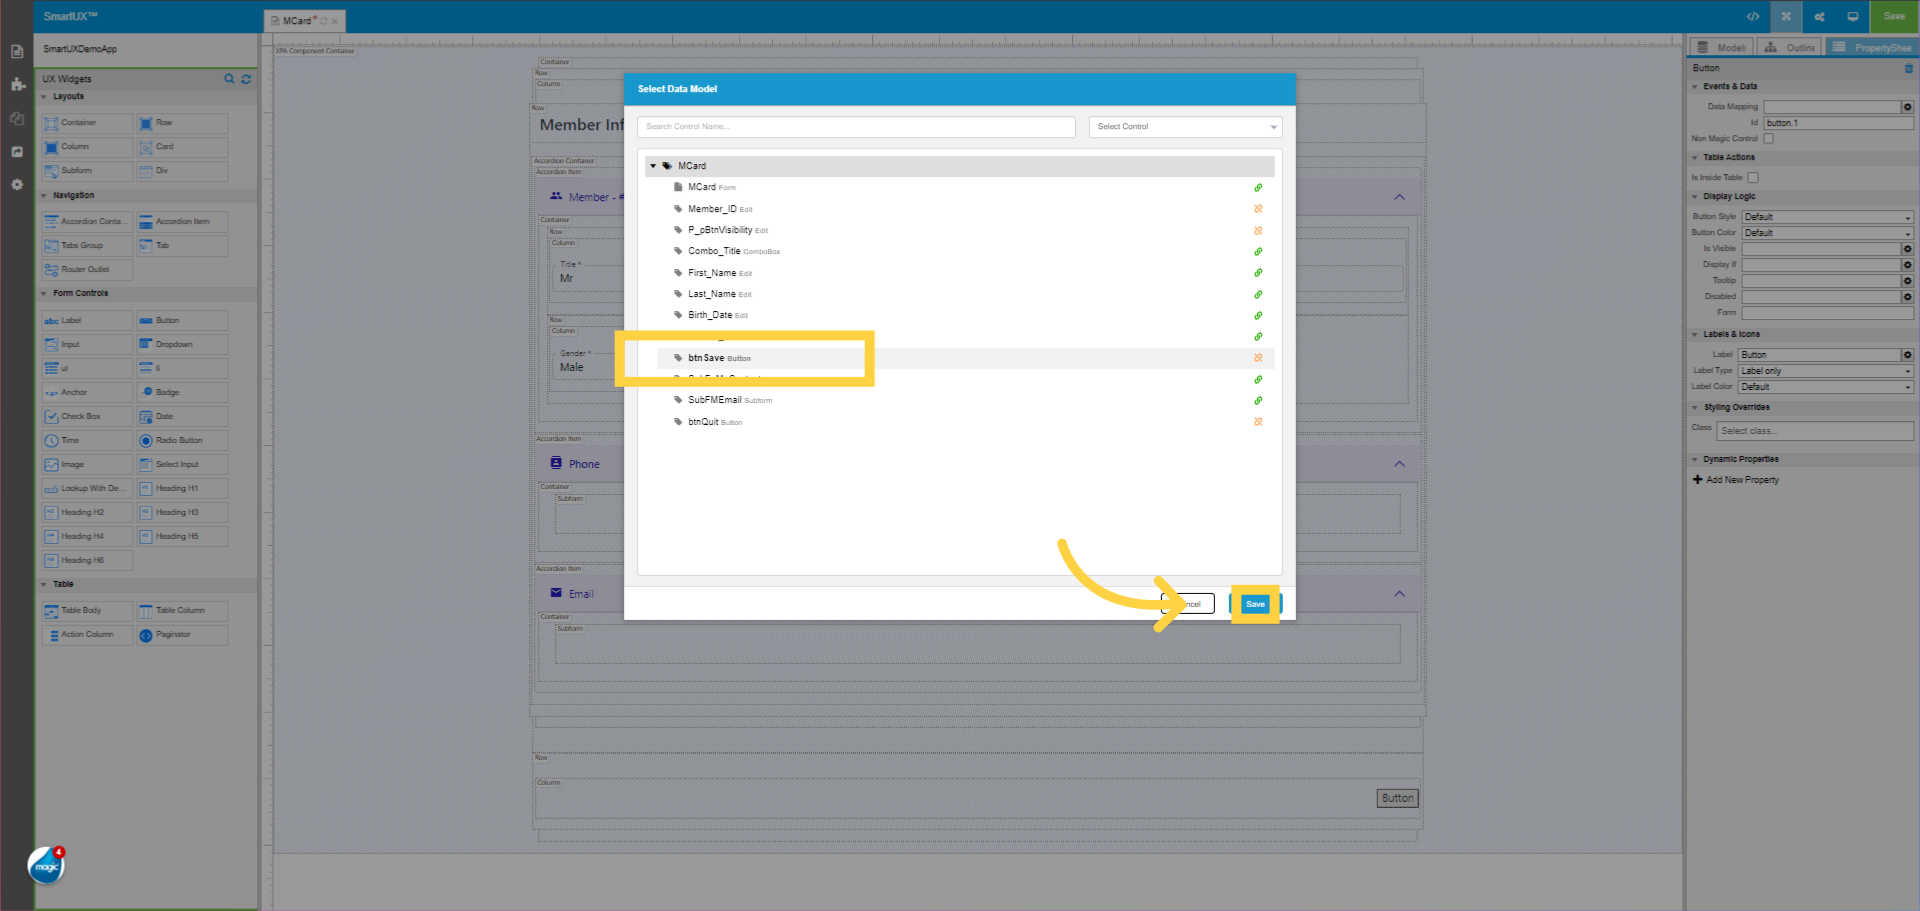Click the document icon in the left sidebar

click(x=17, y=50)
